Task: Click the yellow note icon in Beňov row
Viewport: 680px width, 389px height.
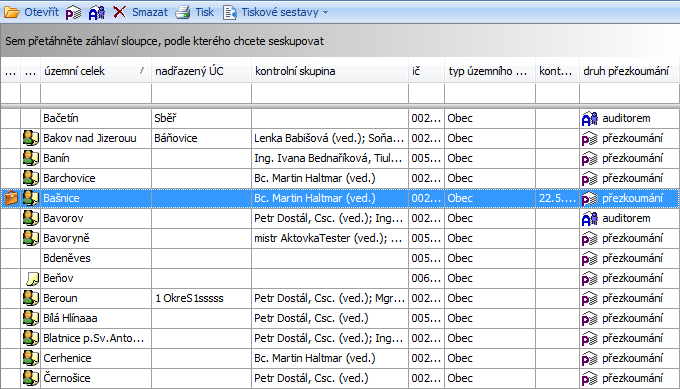Action: point(33,278)
